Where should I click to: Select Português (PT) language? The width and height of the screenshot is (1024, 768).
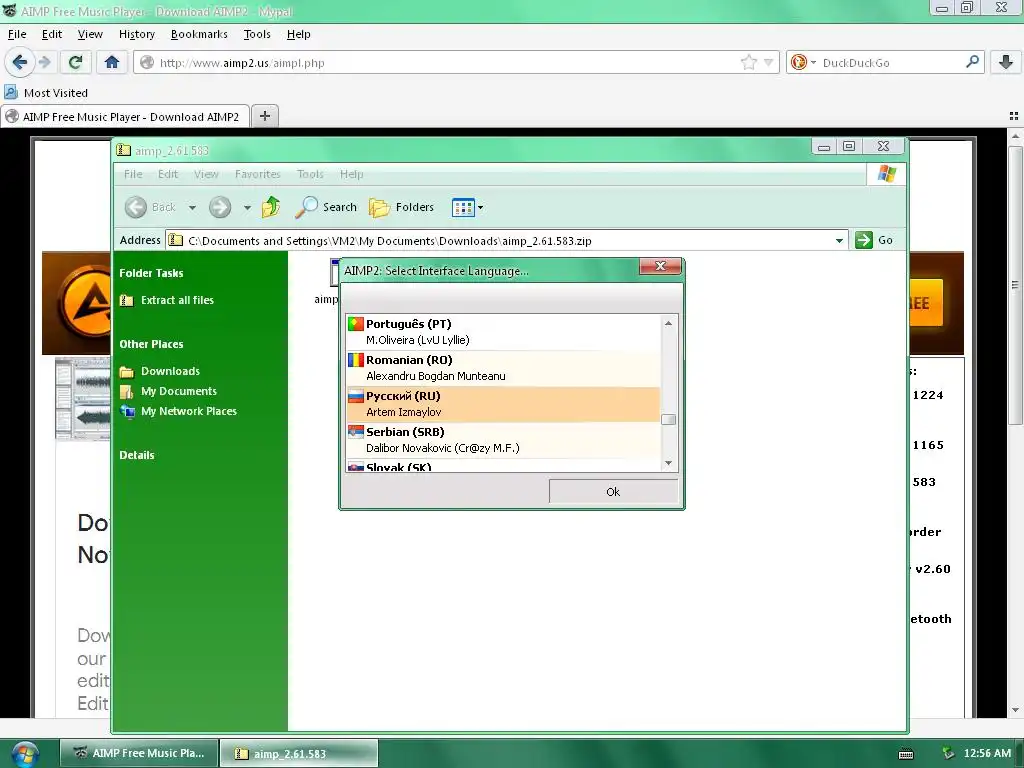point(503,332)
